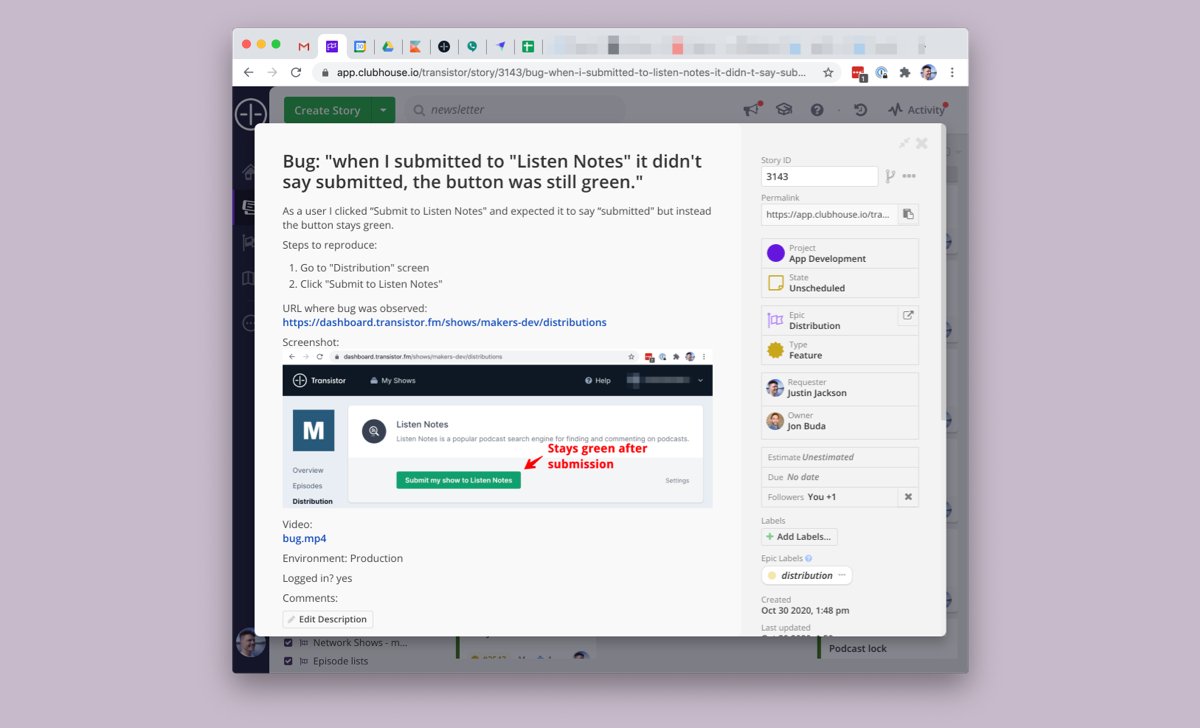Change the story Type from Feature
The height and width of the screenshot is (728, 1200).
839,350
